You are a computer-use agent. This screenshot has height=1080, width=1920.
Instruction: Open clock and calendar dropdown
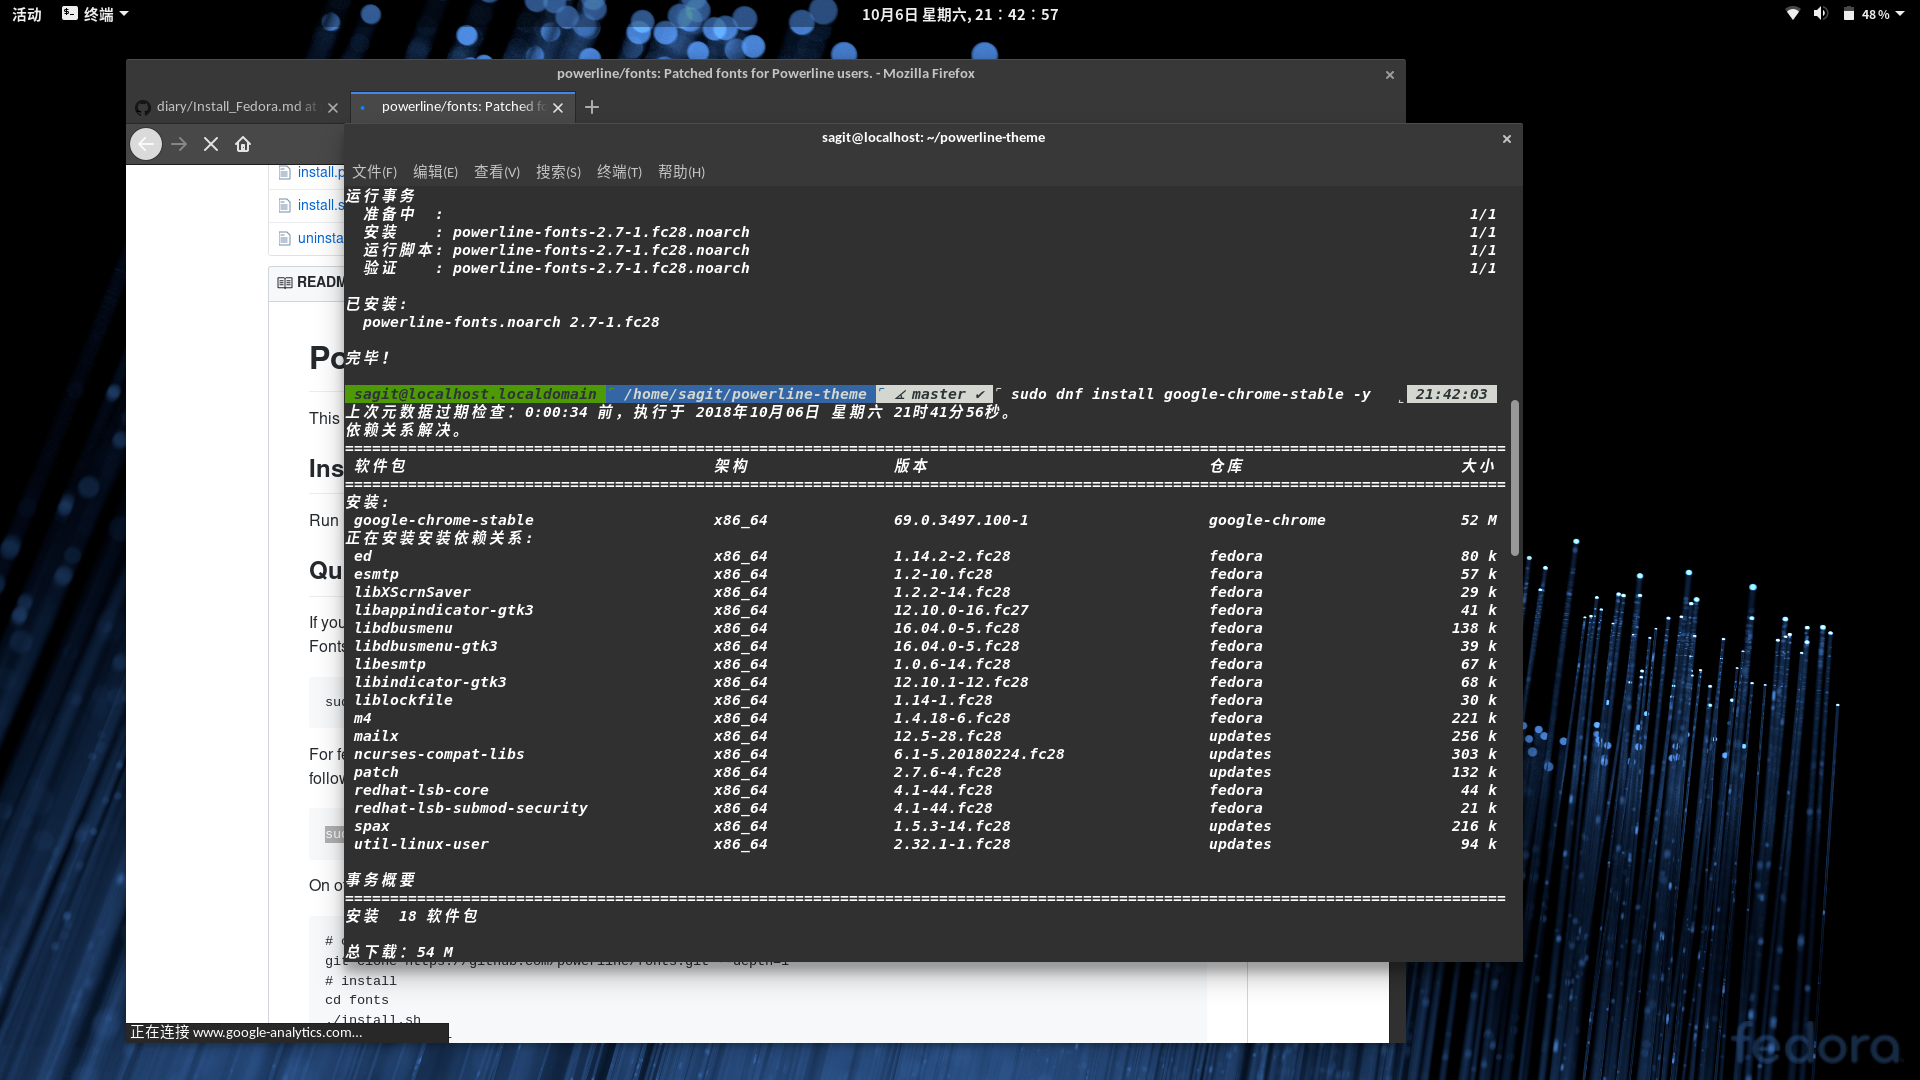[959, 14]
